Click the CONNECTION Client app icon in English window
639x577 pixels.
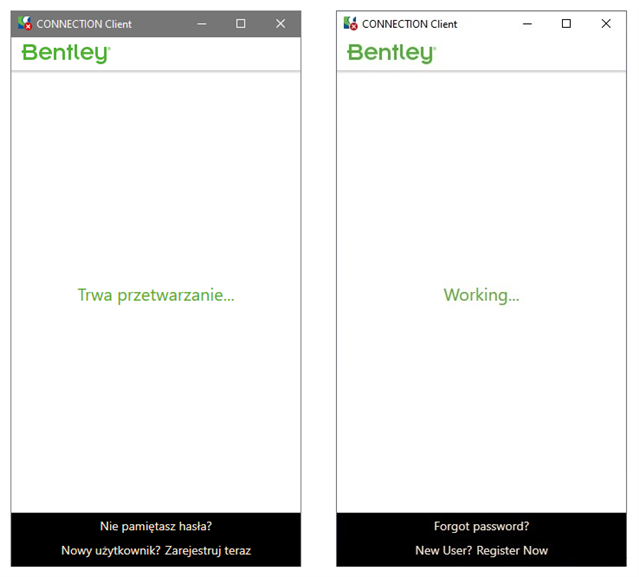pyautogui.click(x=350, y=23)
